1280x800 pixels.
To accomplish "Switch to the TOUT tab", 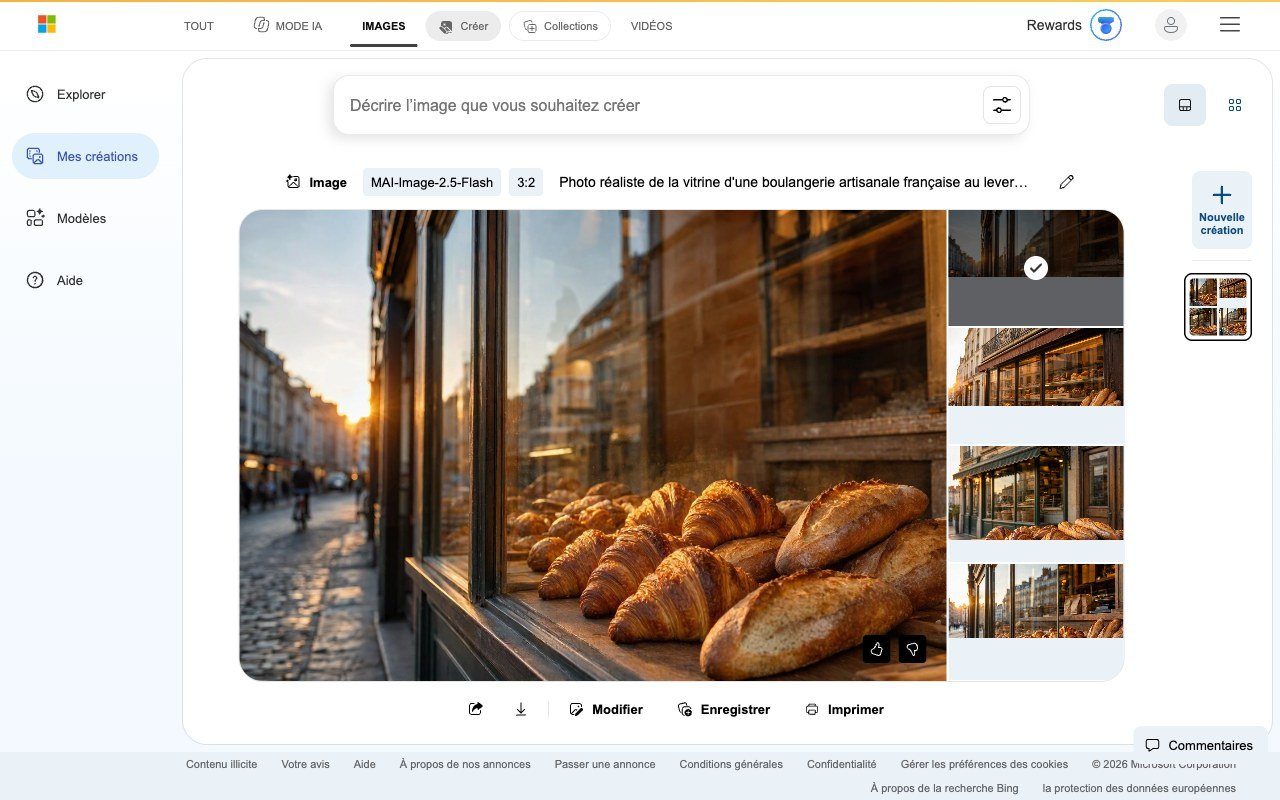I will (199, 26).
